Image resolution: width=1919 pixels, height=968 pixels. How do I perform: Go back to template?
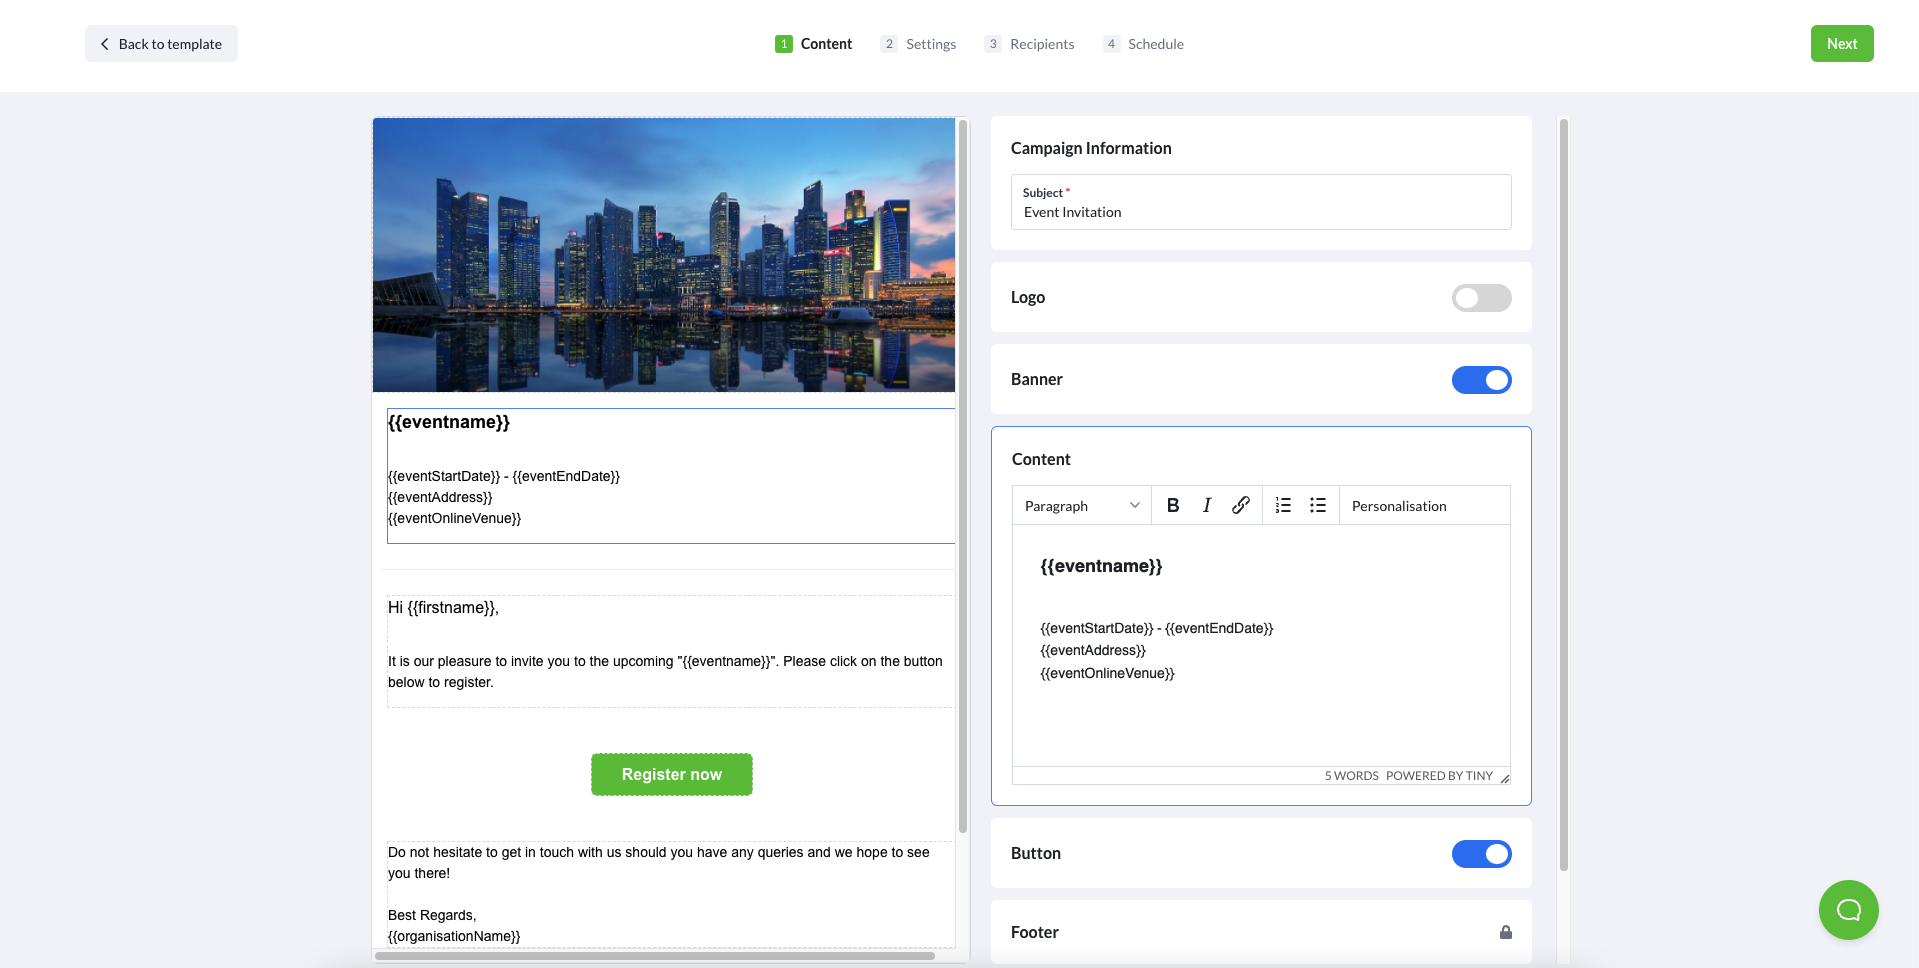coord(161,44)
